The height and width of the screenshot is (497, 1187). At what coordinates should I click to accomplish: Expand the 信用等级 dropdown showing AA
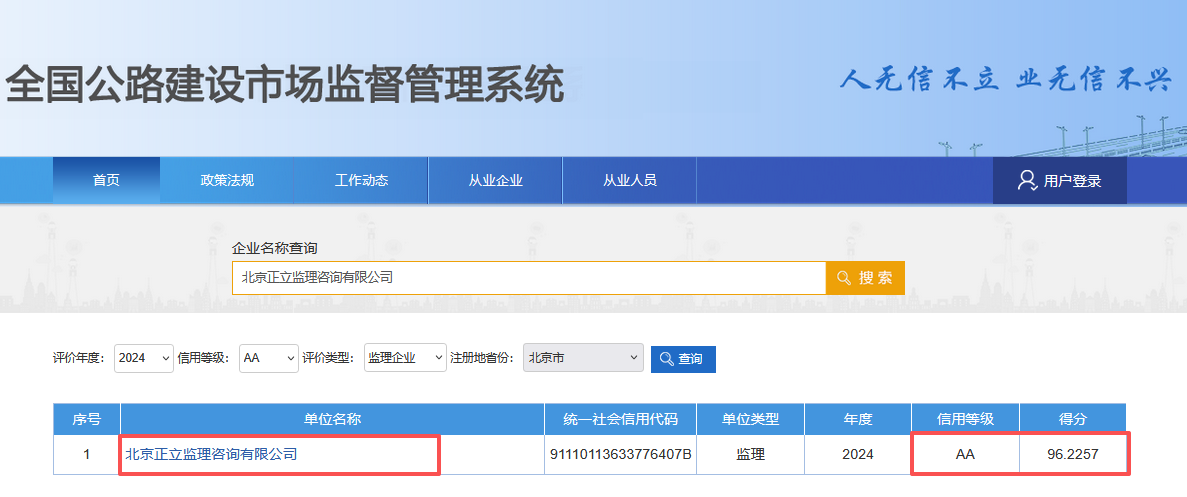[x=269, y=358]
